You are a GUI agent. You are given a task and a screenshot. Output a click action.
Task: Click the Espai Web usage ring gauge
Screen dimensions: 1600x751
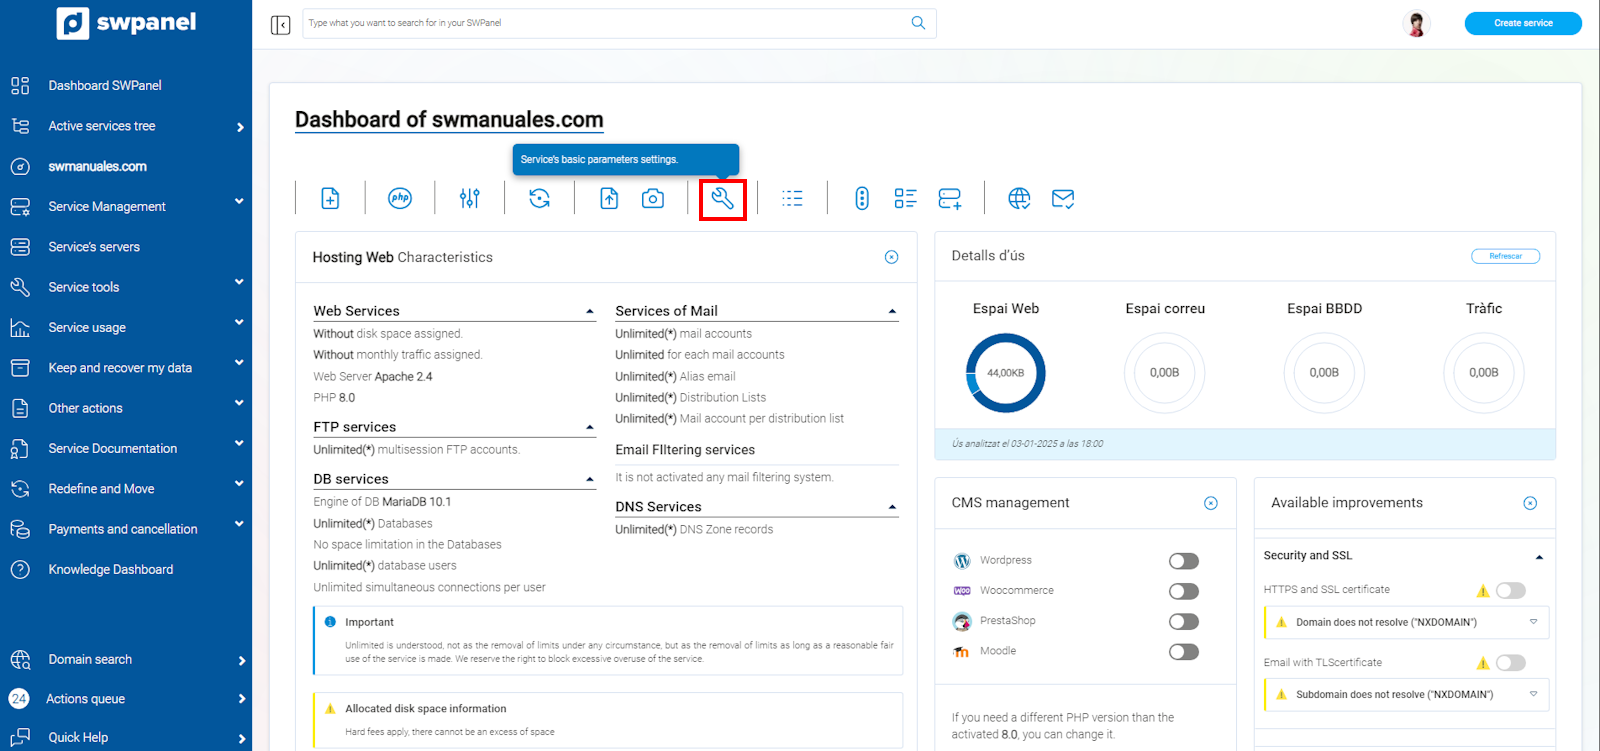(1005, 373)
